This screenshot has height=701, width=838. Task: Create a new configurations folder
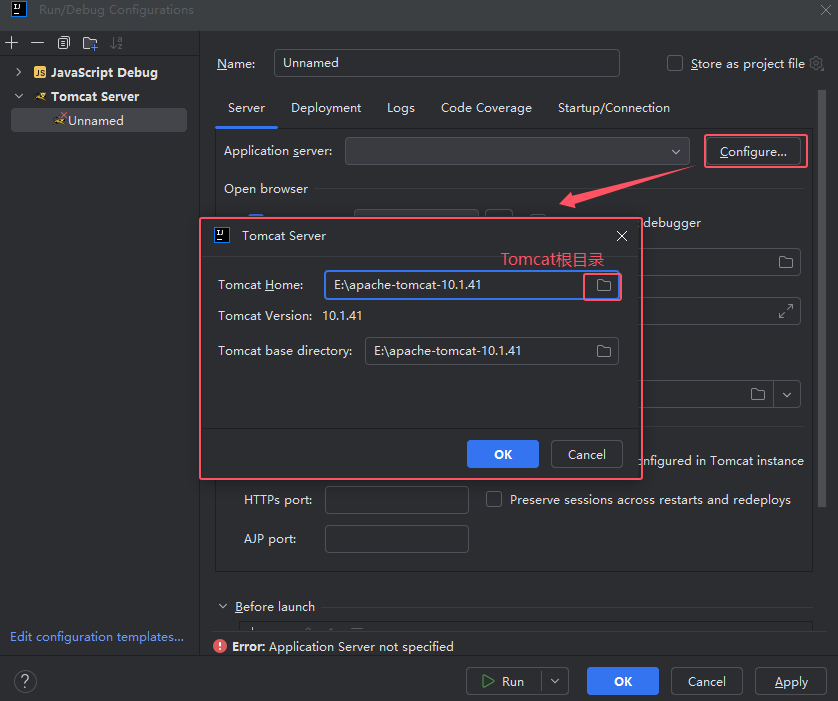point(90,43)
